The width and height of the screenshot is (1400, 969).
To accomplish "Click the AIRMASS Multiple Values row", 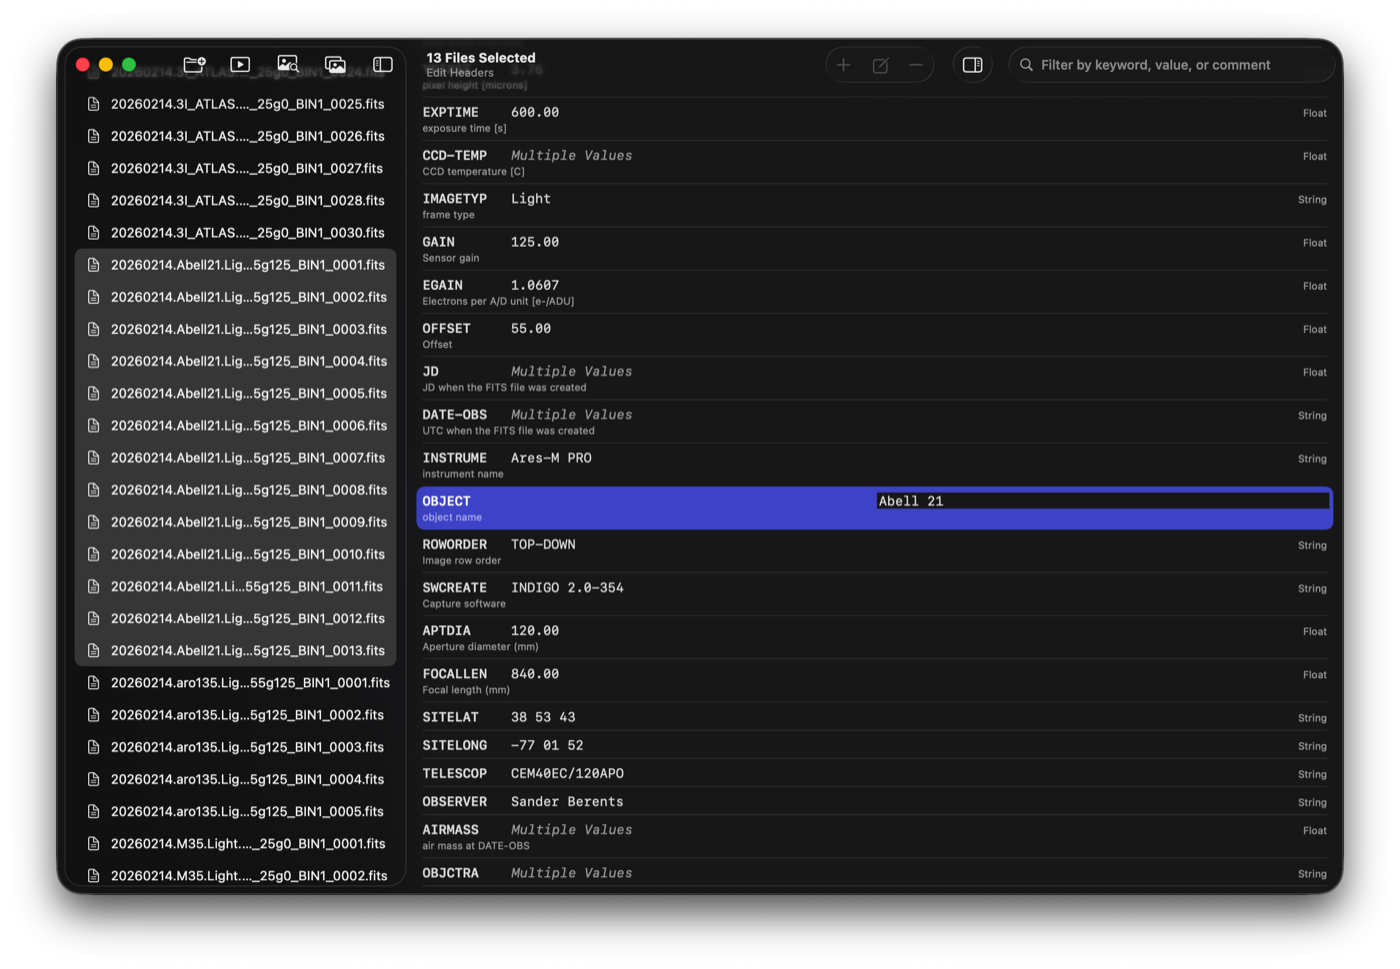I will click(x=875, y=836).
